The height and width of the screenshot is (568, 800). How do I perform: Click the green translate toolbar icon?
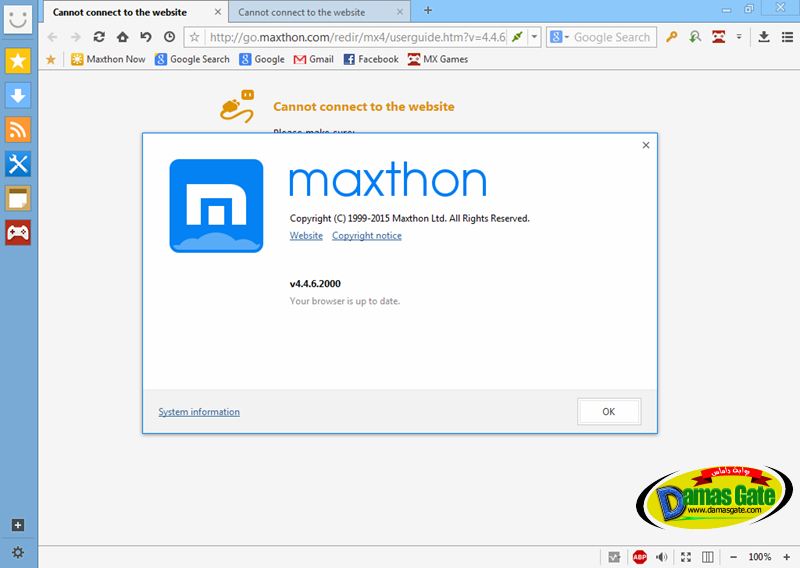coord(695,37)
